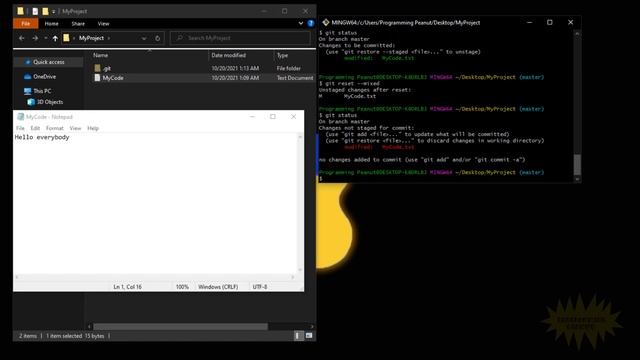
Task: Open recent locations dropdown in Explorer
Action: pos(45,38)
